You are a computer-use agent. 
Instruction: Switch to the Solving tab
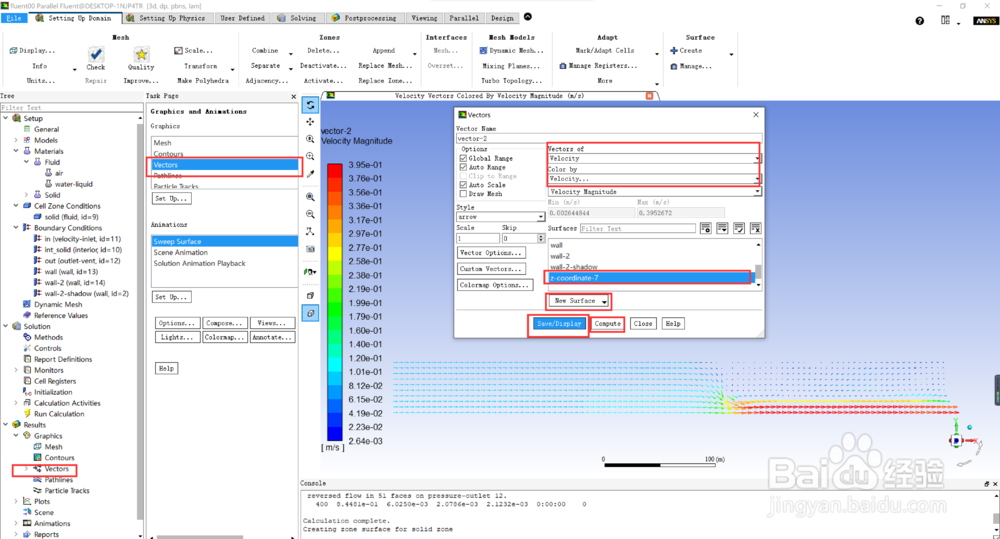coord(297,18)
